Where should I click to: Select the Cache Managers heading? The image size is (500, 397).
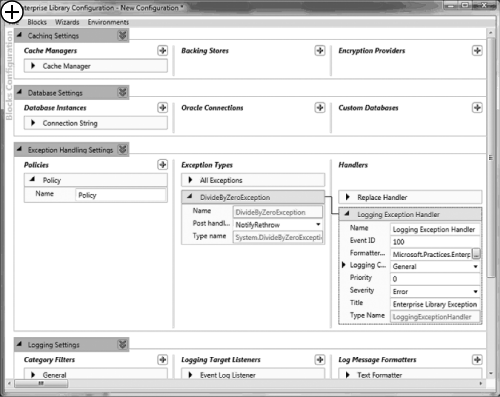pyautogui.click(x=50, y=51)
